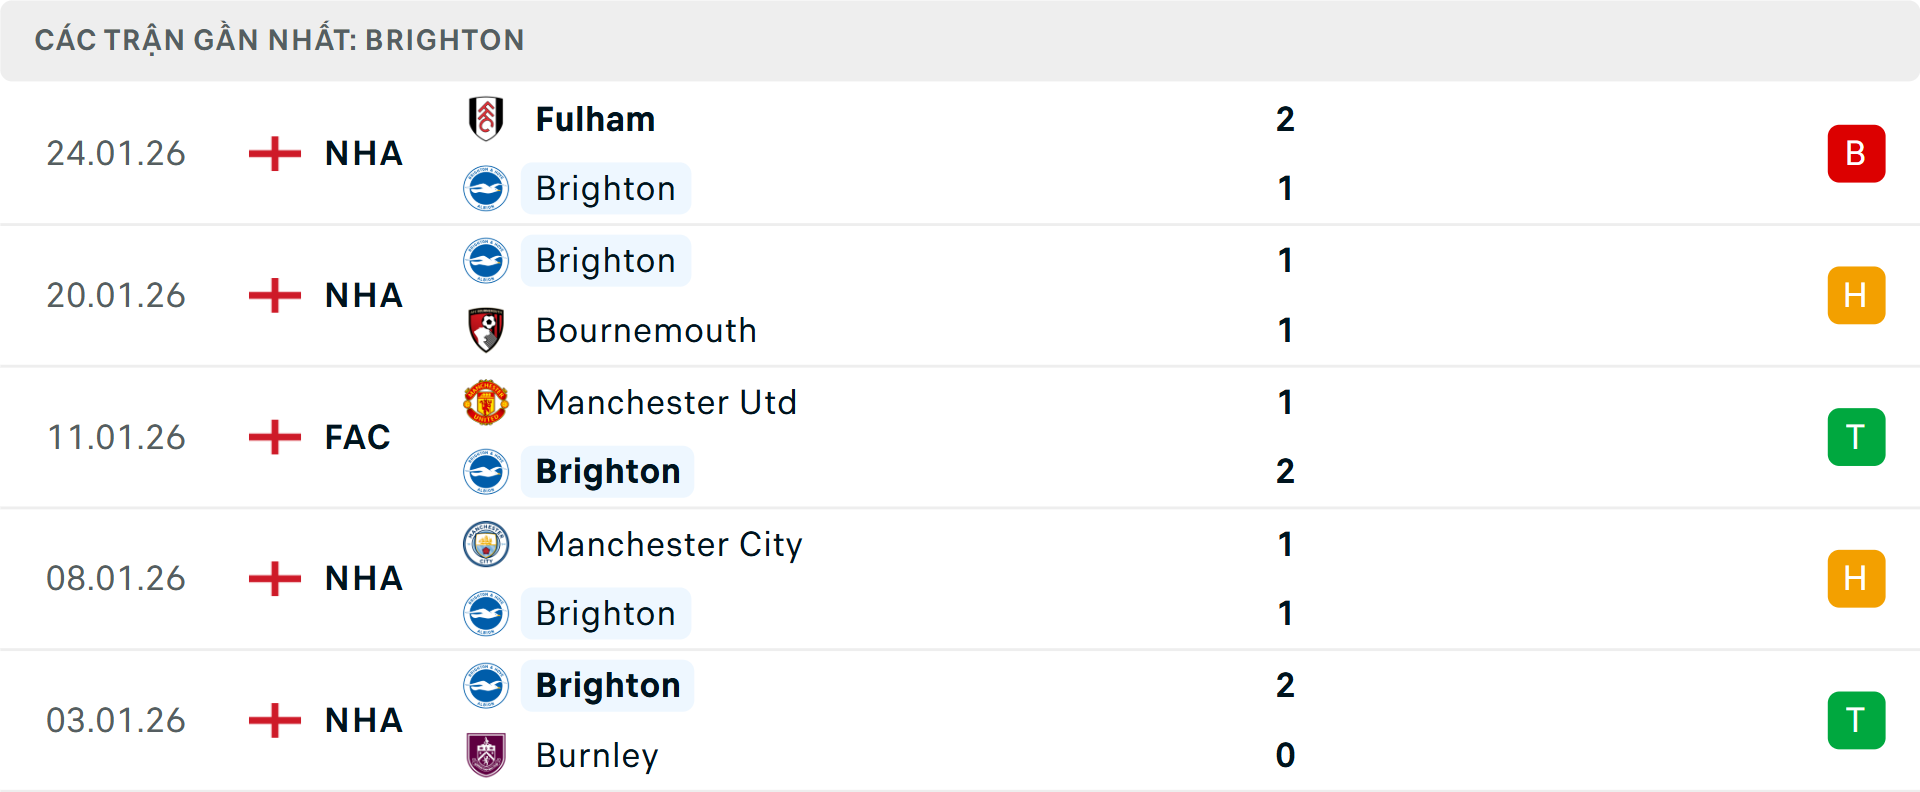Viewport: 1920px width, 792px height.
Task: Select the 03.01.26 match date
Action: coord(116,720)
